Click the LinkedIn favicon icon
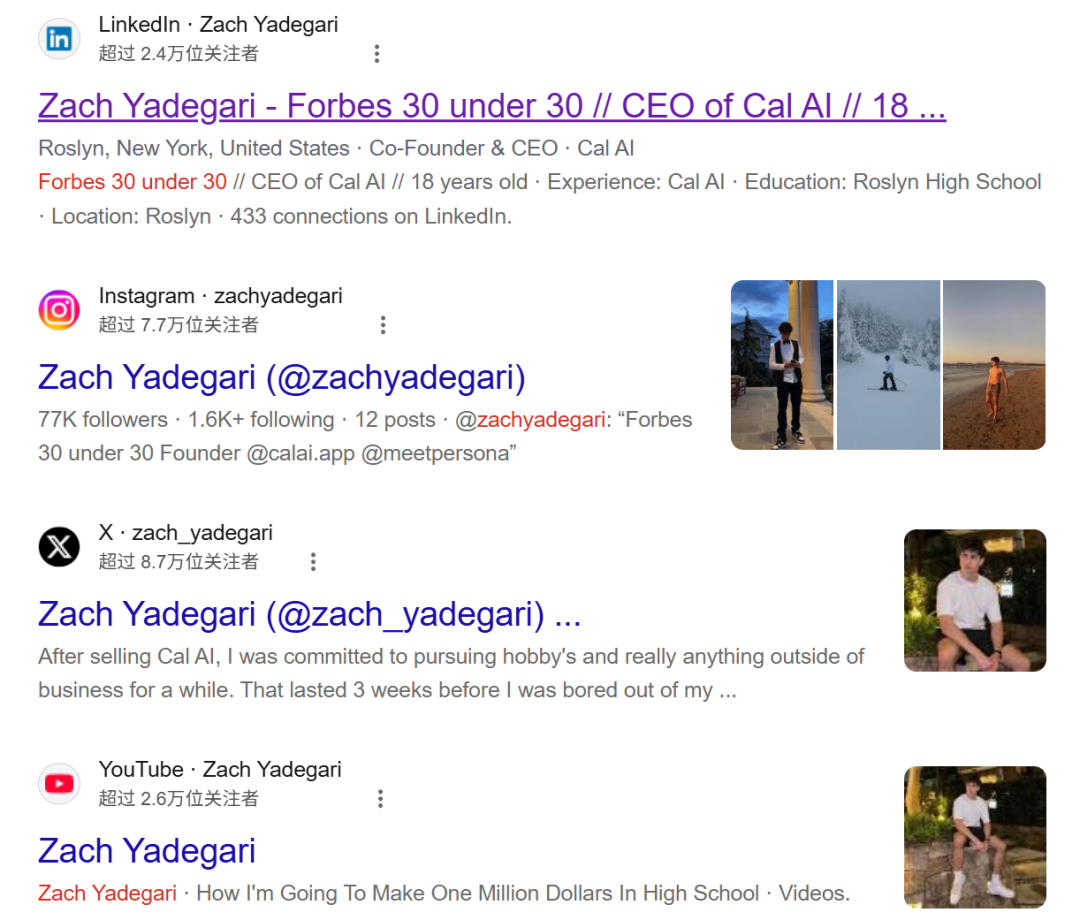Image resolution: width=1080 pixels, height=920 pixels. coord(59,39)
